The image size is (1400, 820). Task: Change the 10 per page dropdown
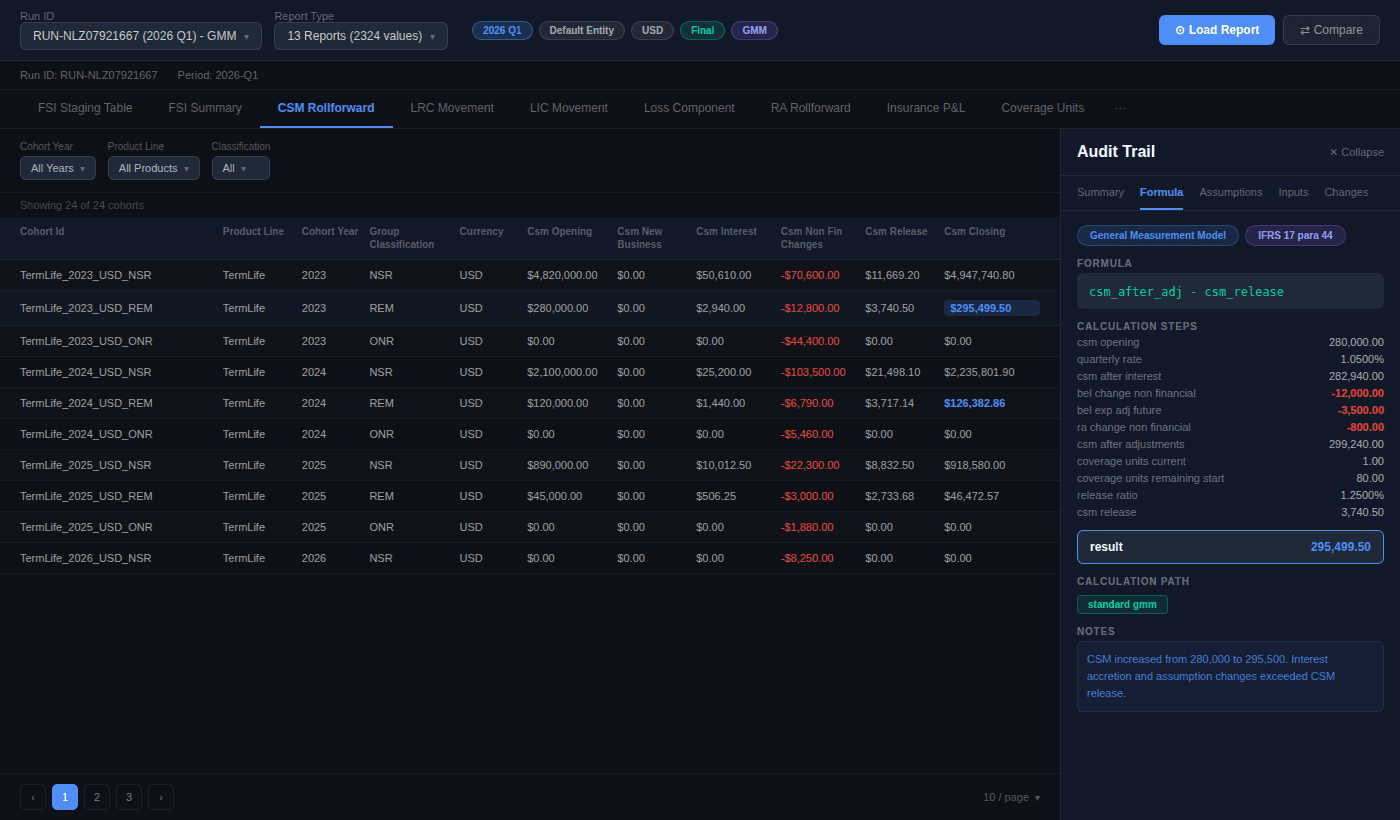click(x=1011, y=797)
